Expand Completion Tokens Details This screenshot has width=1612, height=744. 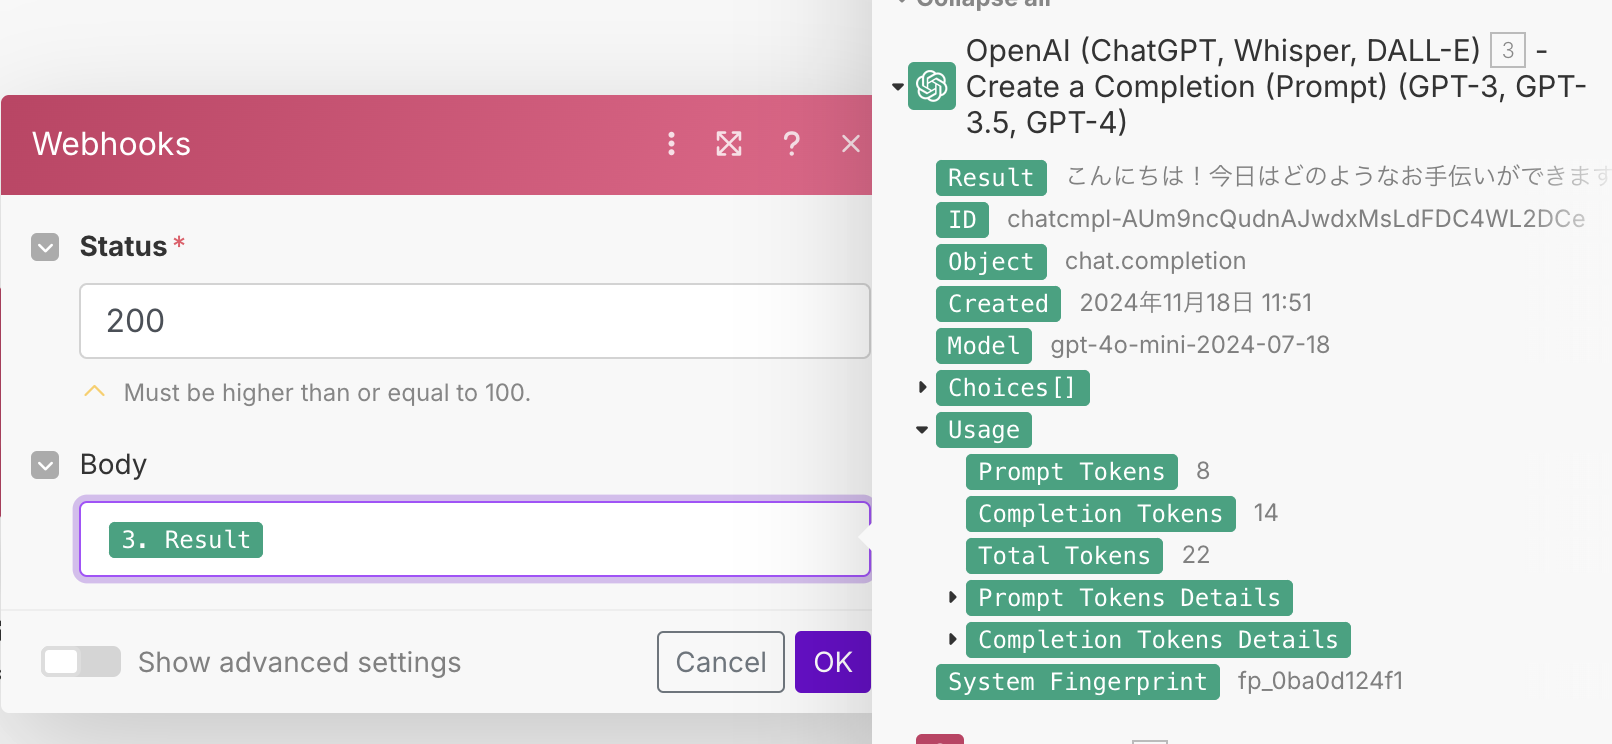pos(953,639)
